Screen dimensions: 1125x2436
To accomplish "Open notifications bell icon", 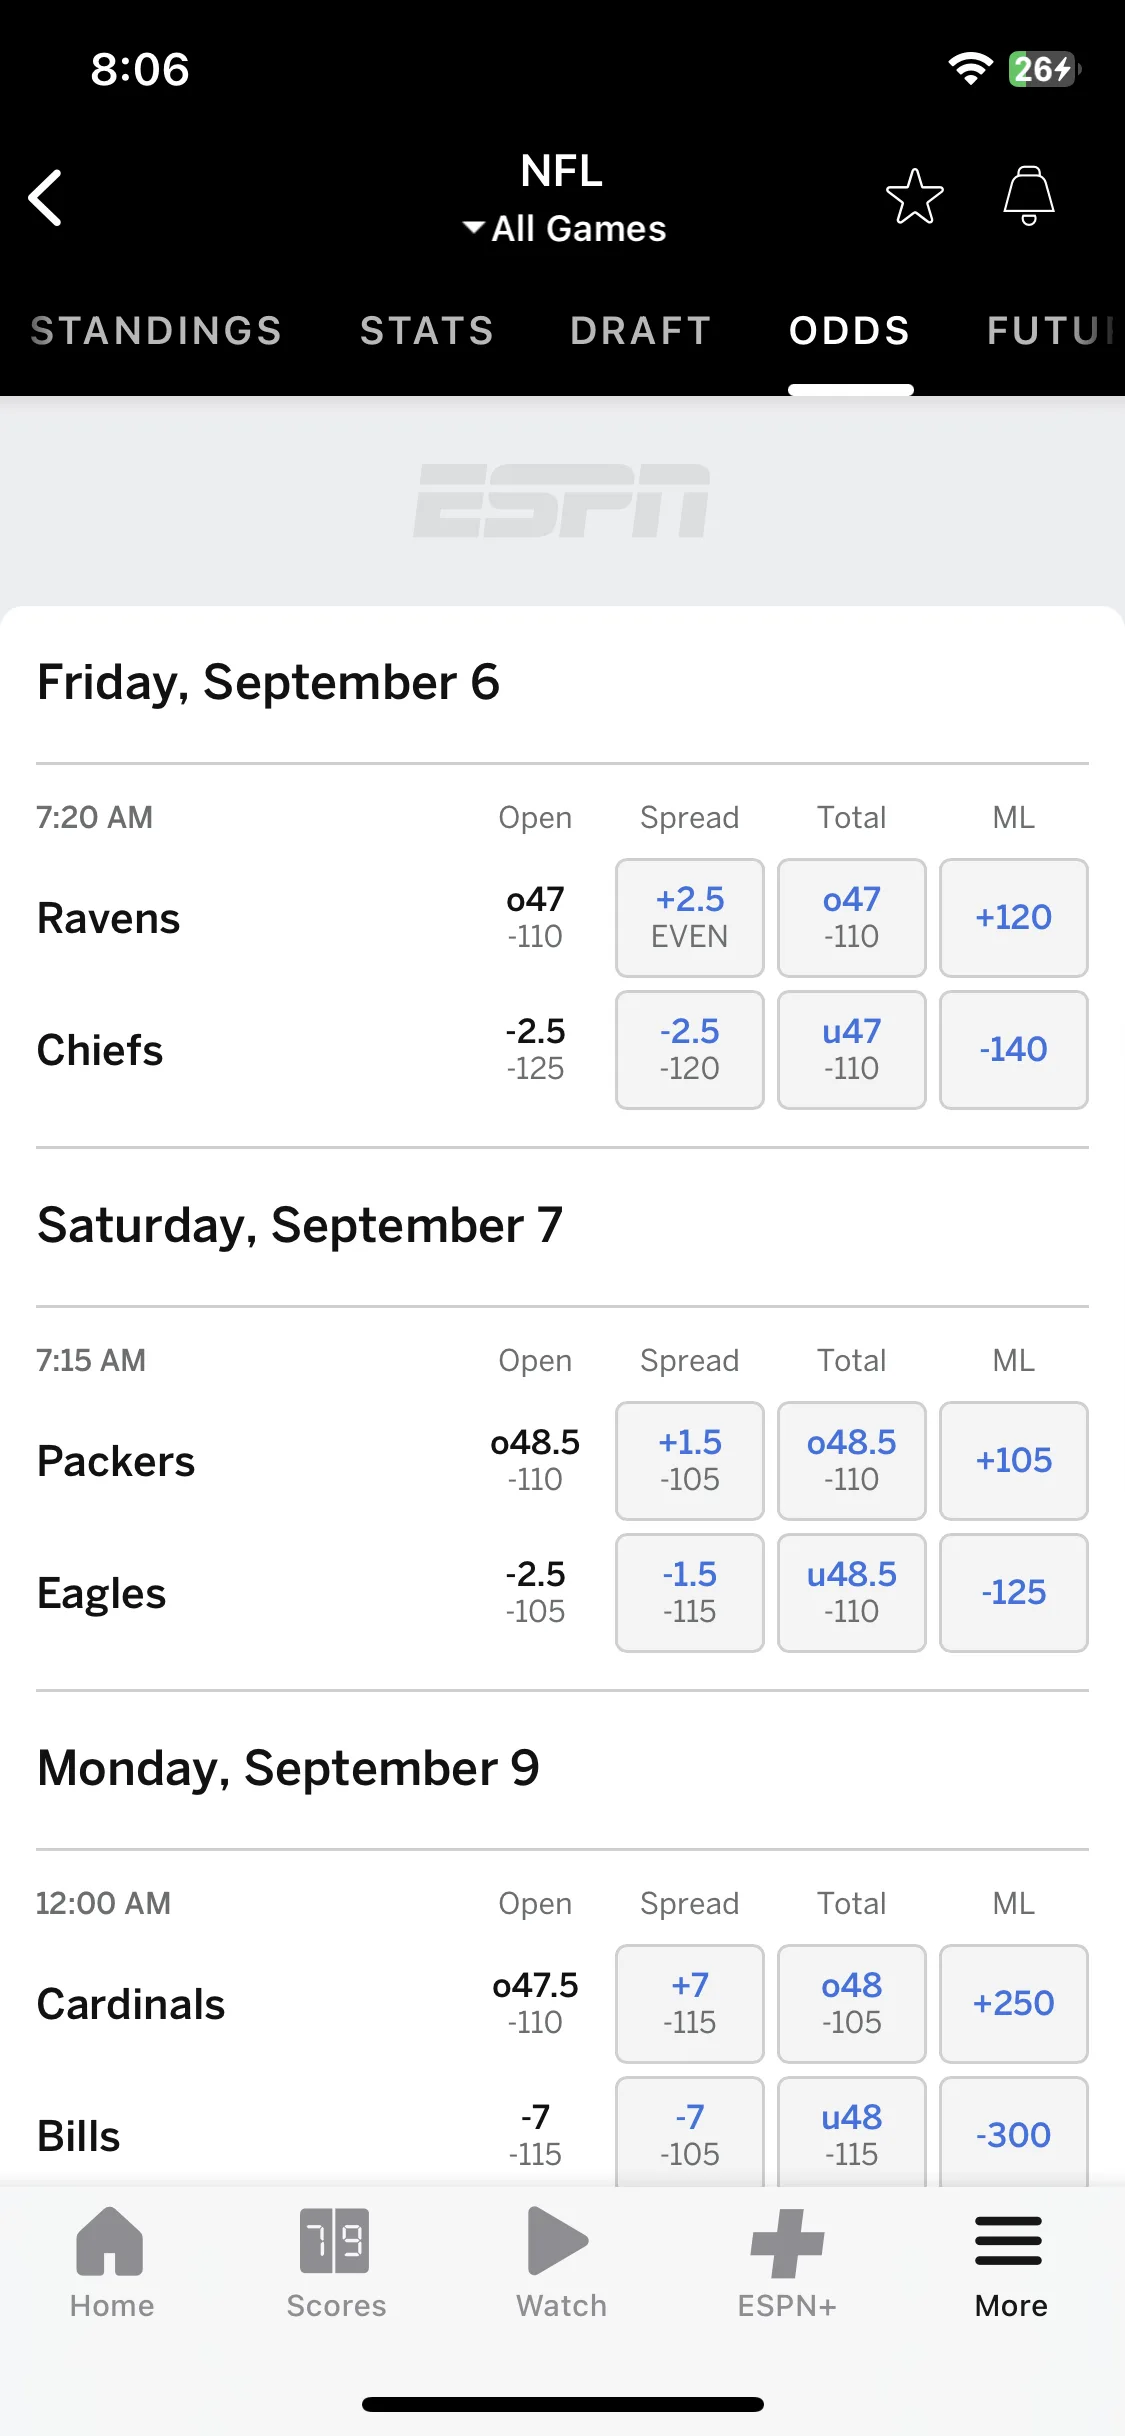I will click(1029, 196).
